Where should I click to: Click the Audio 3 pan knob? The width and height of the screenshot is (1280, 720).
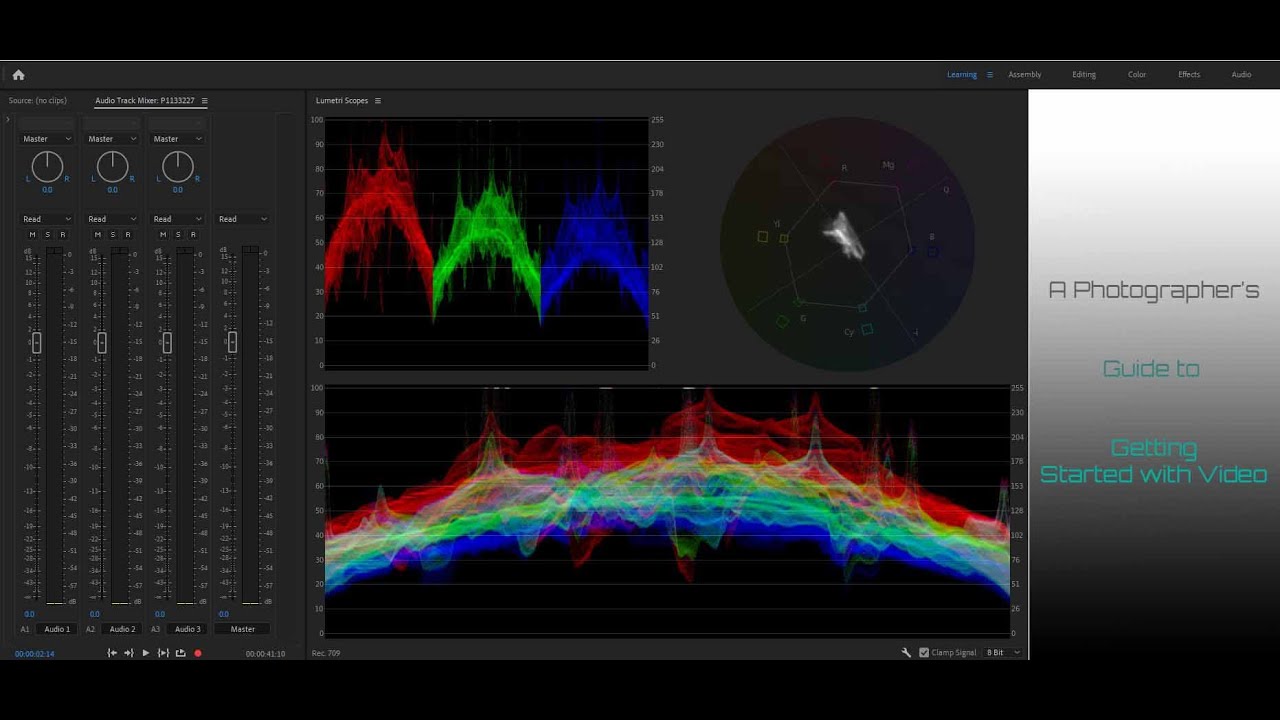[177, 167]
